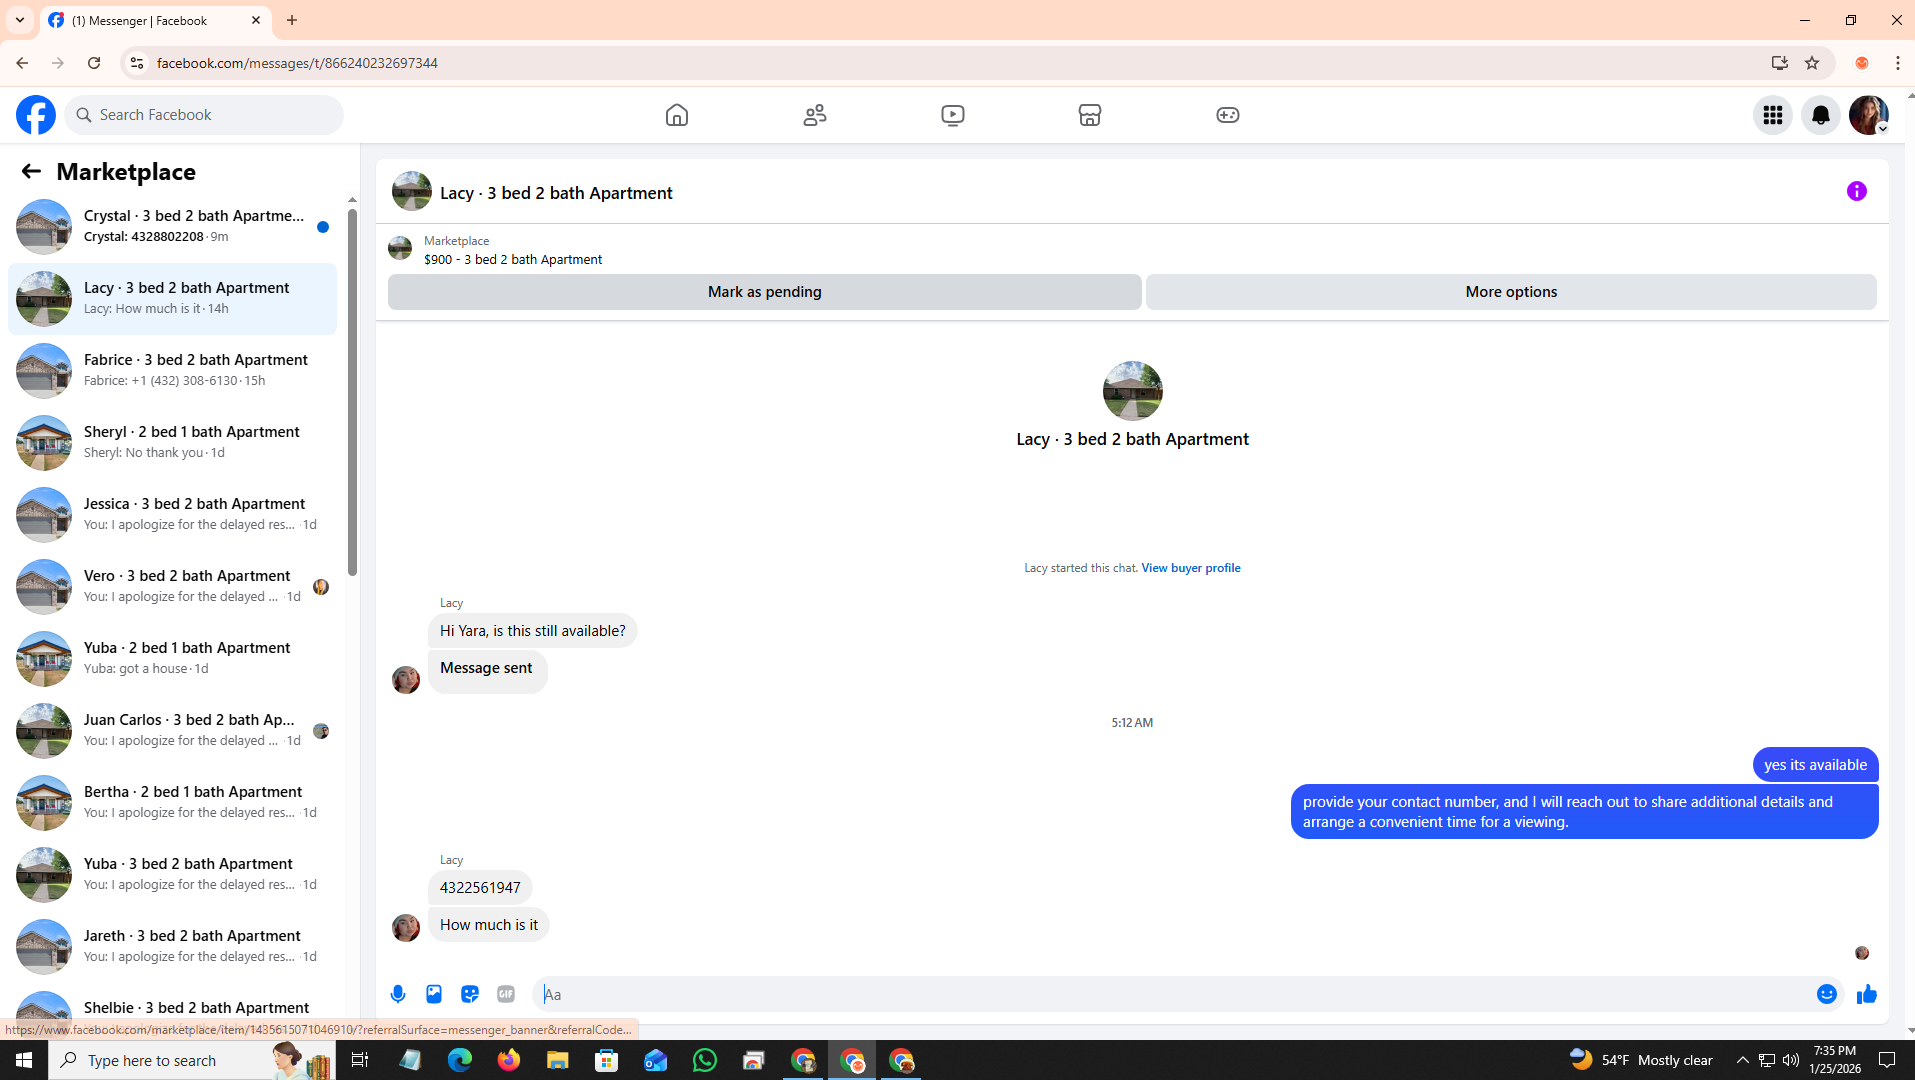
Task: Open File Explorer from the taskbar
Action: [x=558, y=1060]
